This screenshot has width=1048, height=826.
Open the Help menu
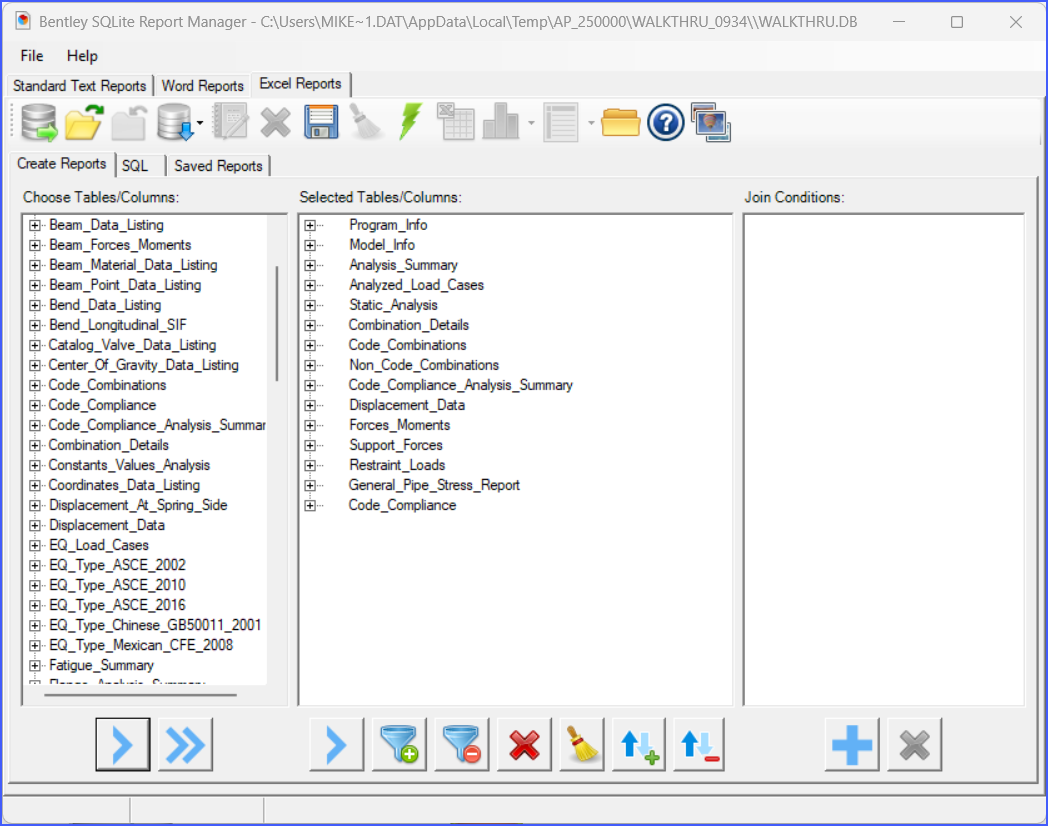click(82, 56)
